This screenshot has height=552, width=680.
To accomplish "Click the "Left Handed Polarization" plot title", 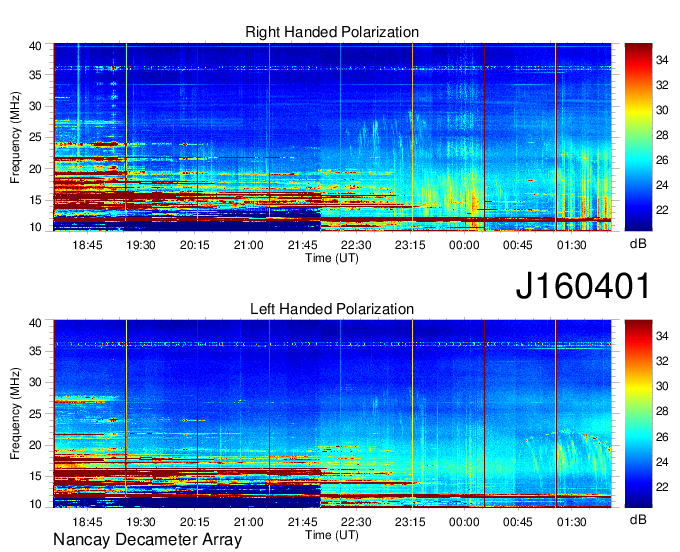I will 332,309.
